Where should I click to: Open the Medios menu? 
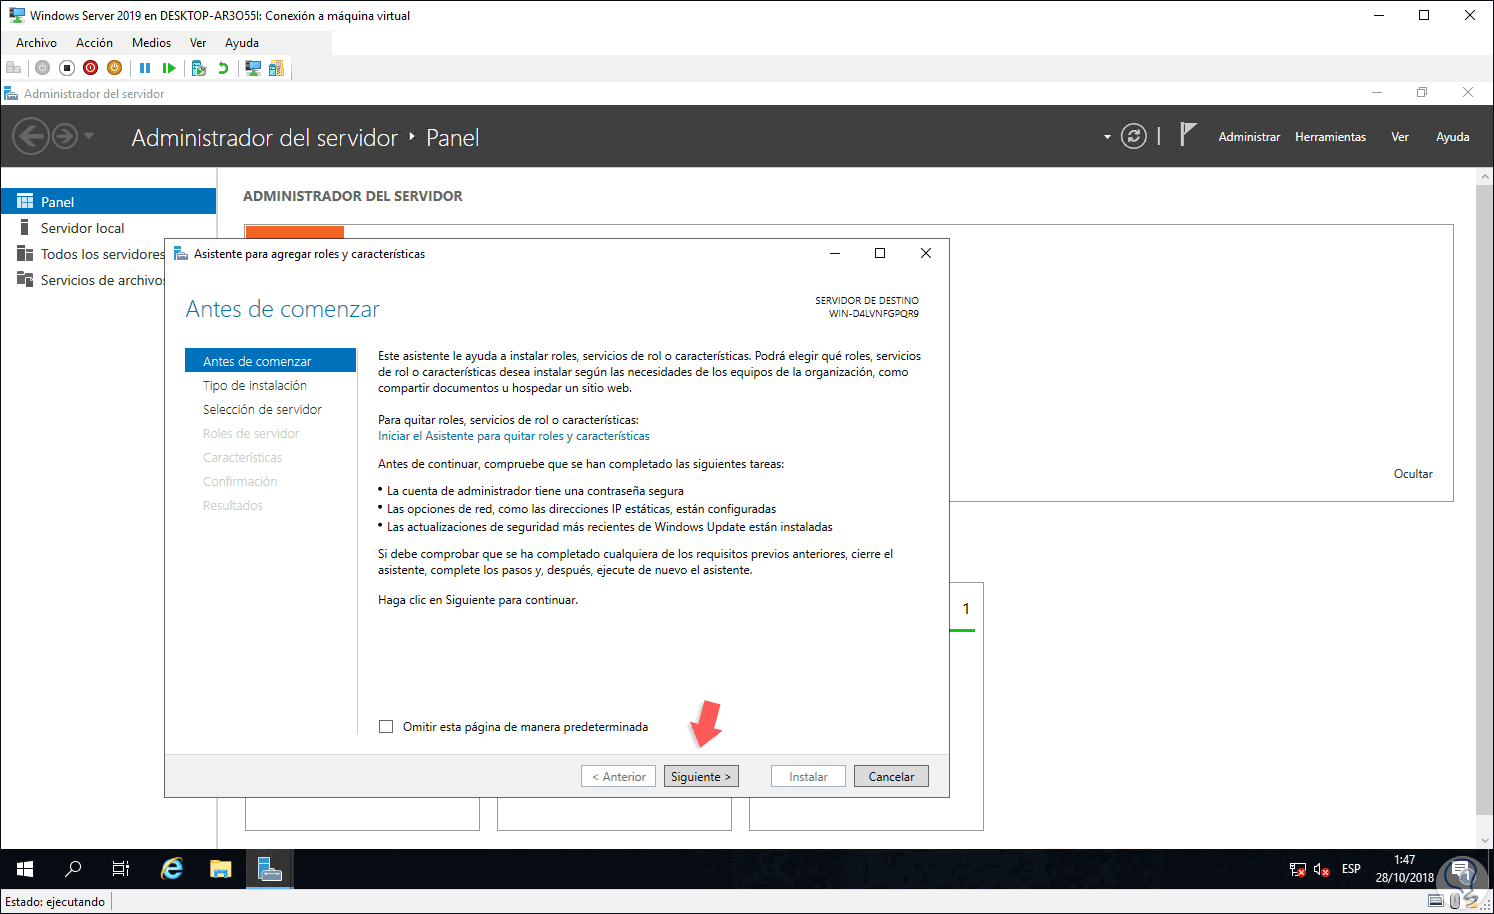pos(151,43)
